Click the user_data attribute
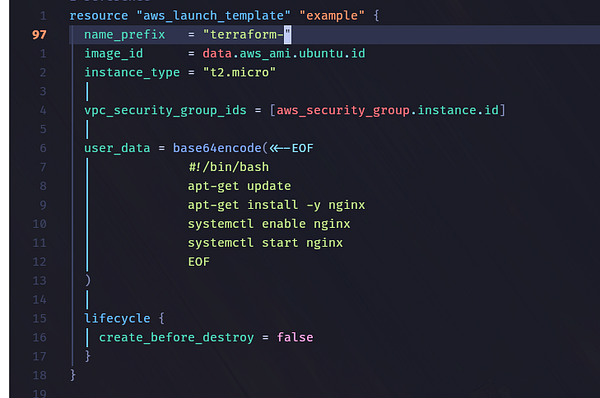600x398 pixels. tap(117, 148)
